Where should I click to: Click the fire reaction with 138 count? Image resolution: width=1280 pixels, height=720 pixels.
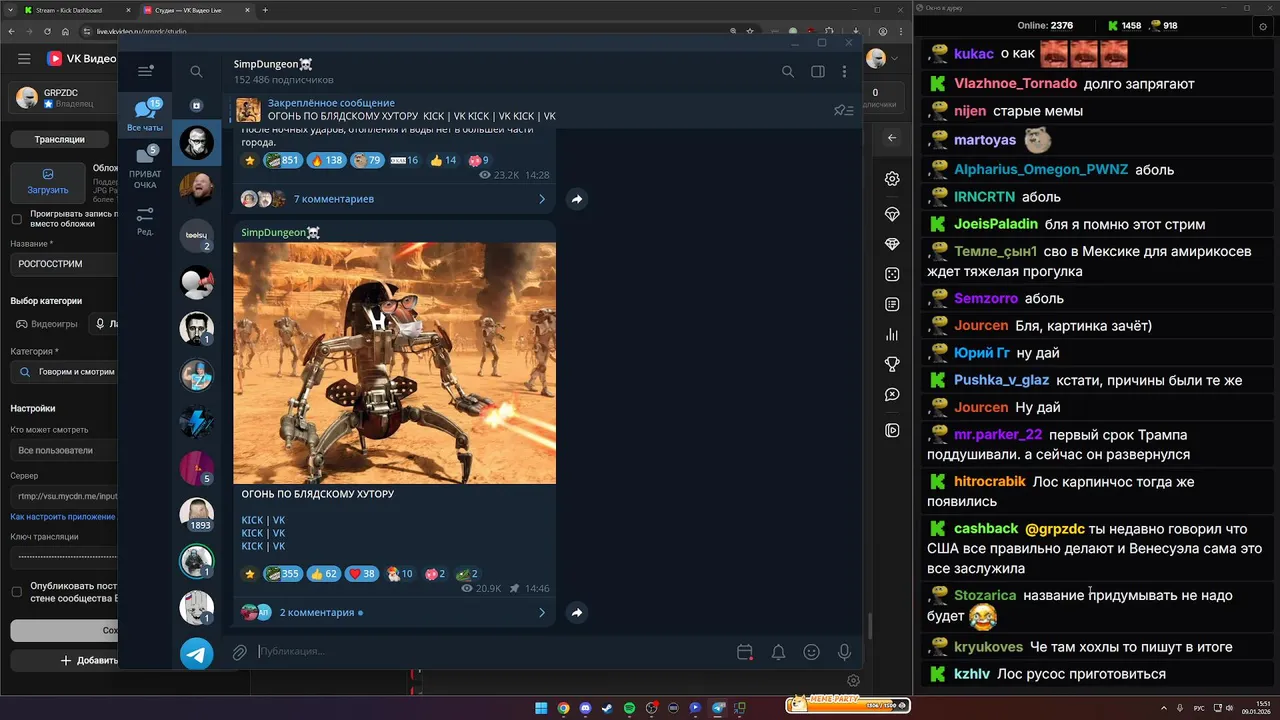tap(326, 160)
